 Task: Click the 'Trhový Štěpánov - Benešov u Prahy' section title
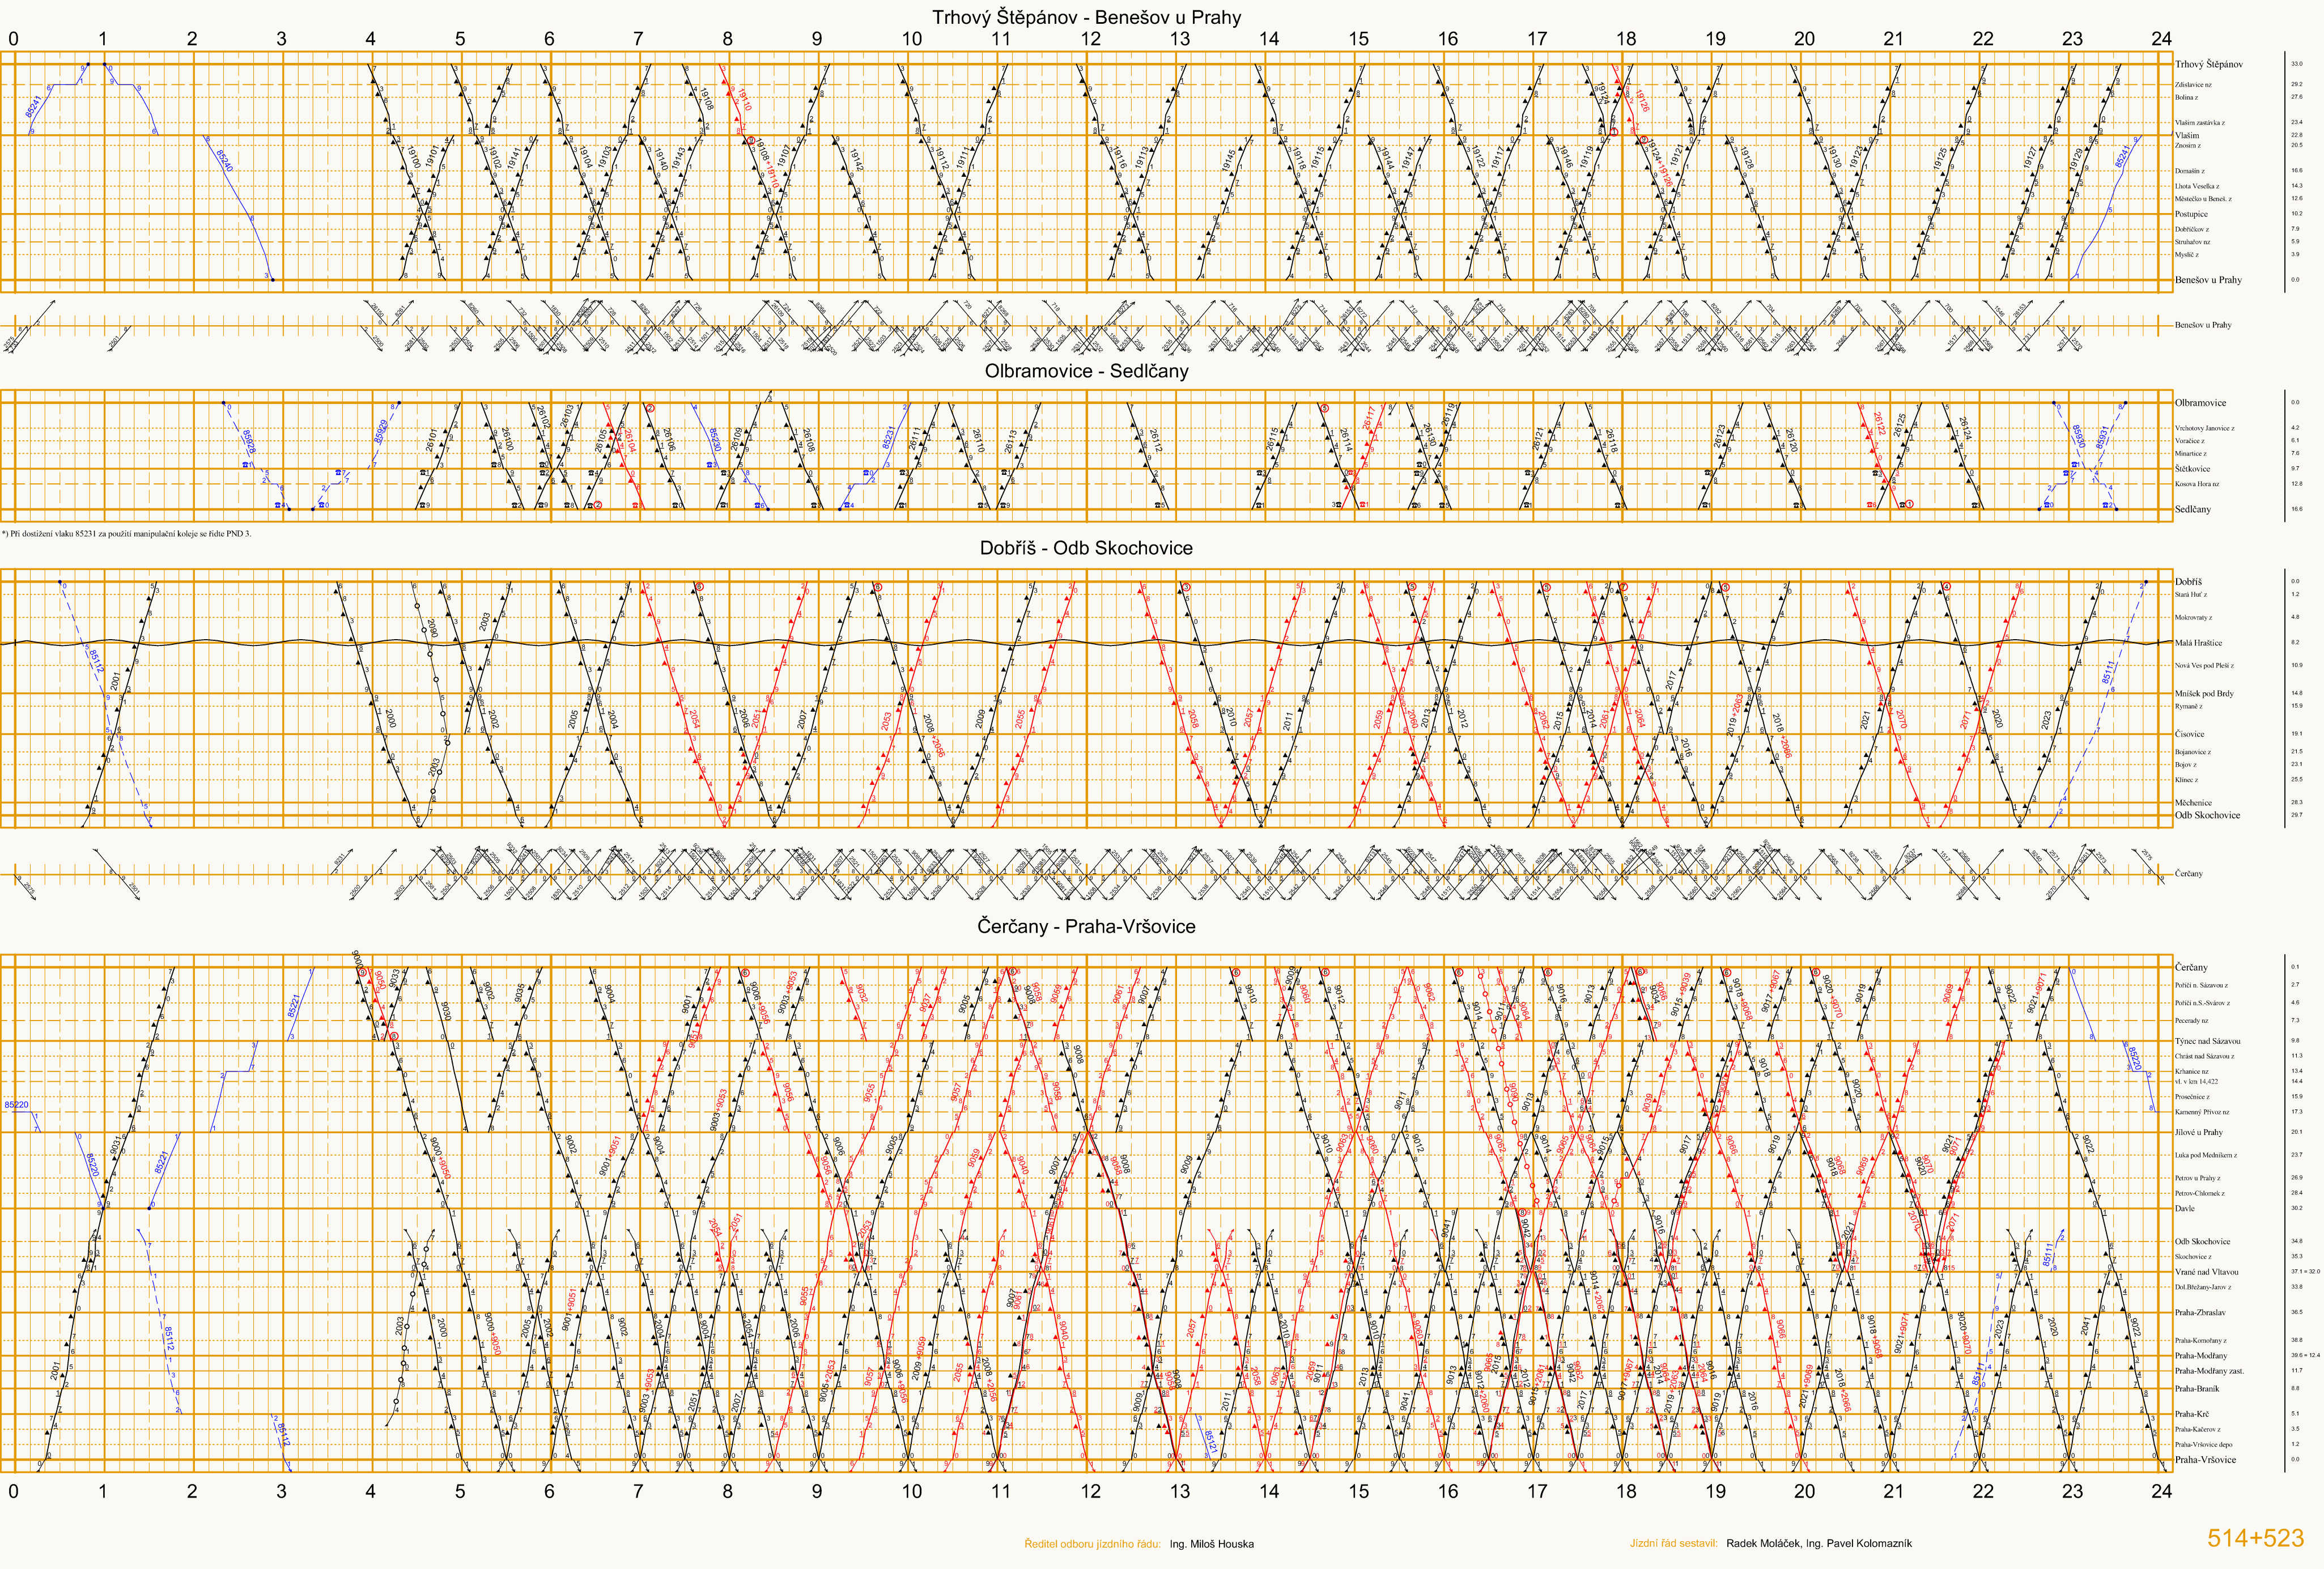pos(1086,17)
